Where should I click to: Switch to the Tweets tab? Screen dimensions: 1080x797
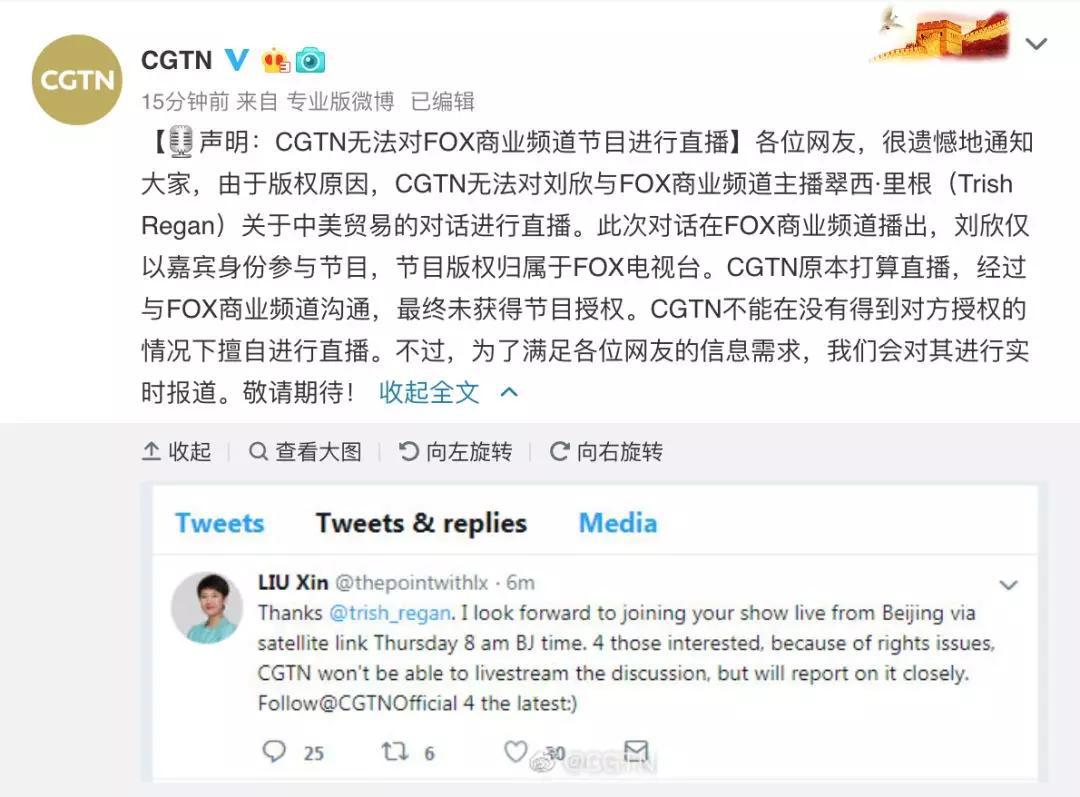point(220,523)
